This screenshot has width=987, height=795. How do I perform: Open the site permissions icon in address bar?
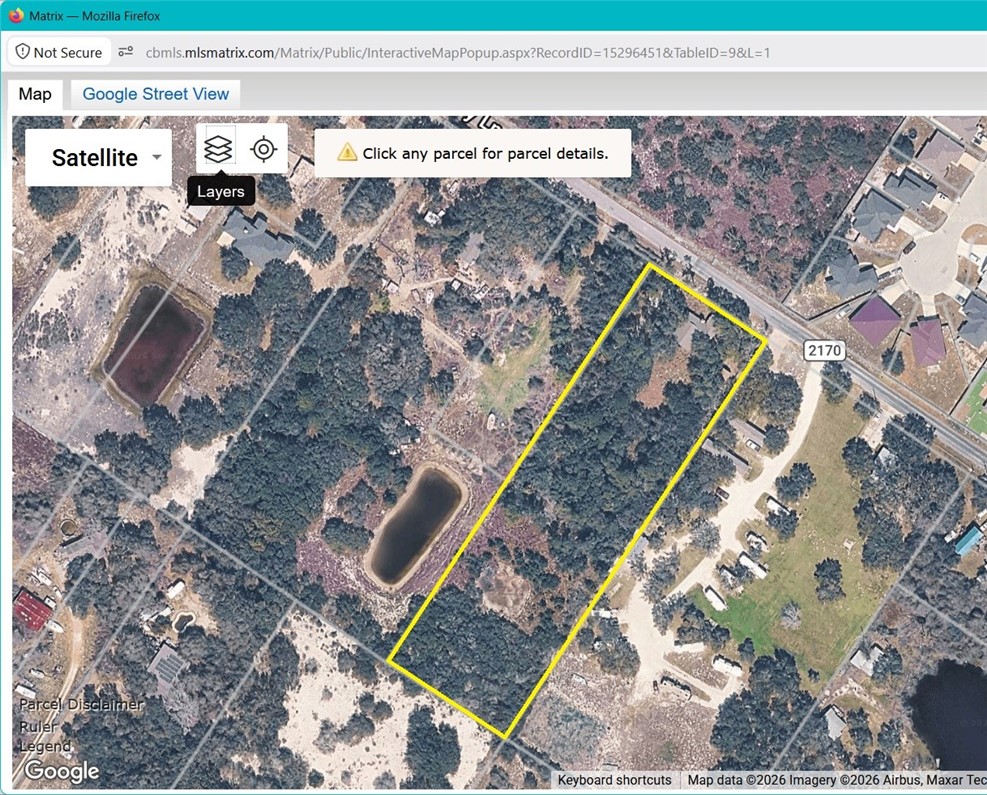coord(126,52)
